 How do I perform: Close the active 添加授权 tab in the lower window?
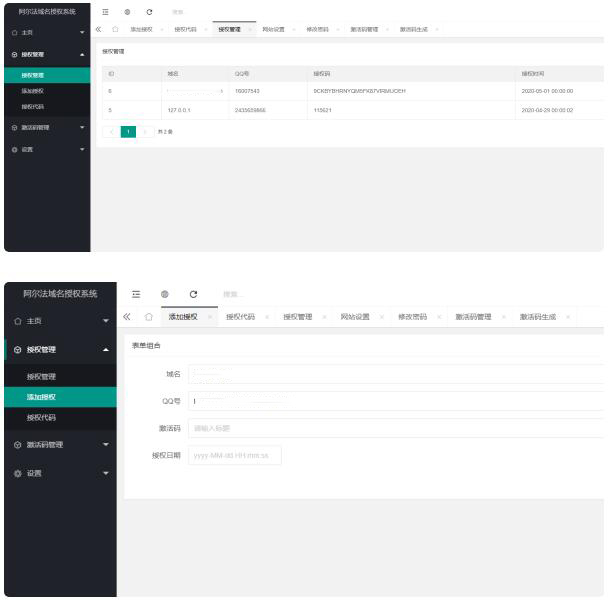[x=210, y=317]
